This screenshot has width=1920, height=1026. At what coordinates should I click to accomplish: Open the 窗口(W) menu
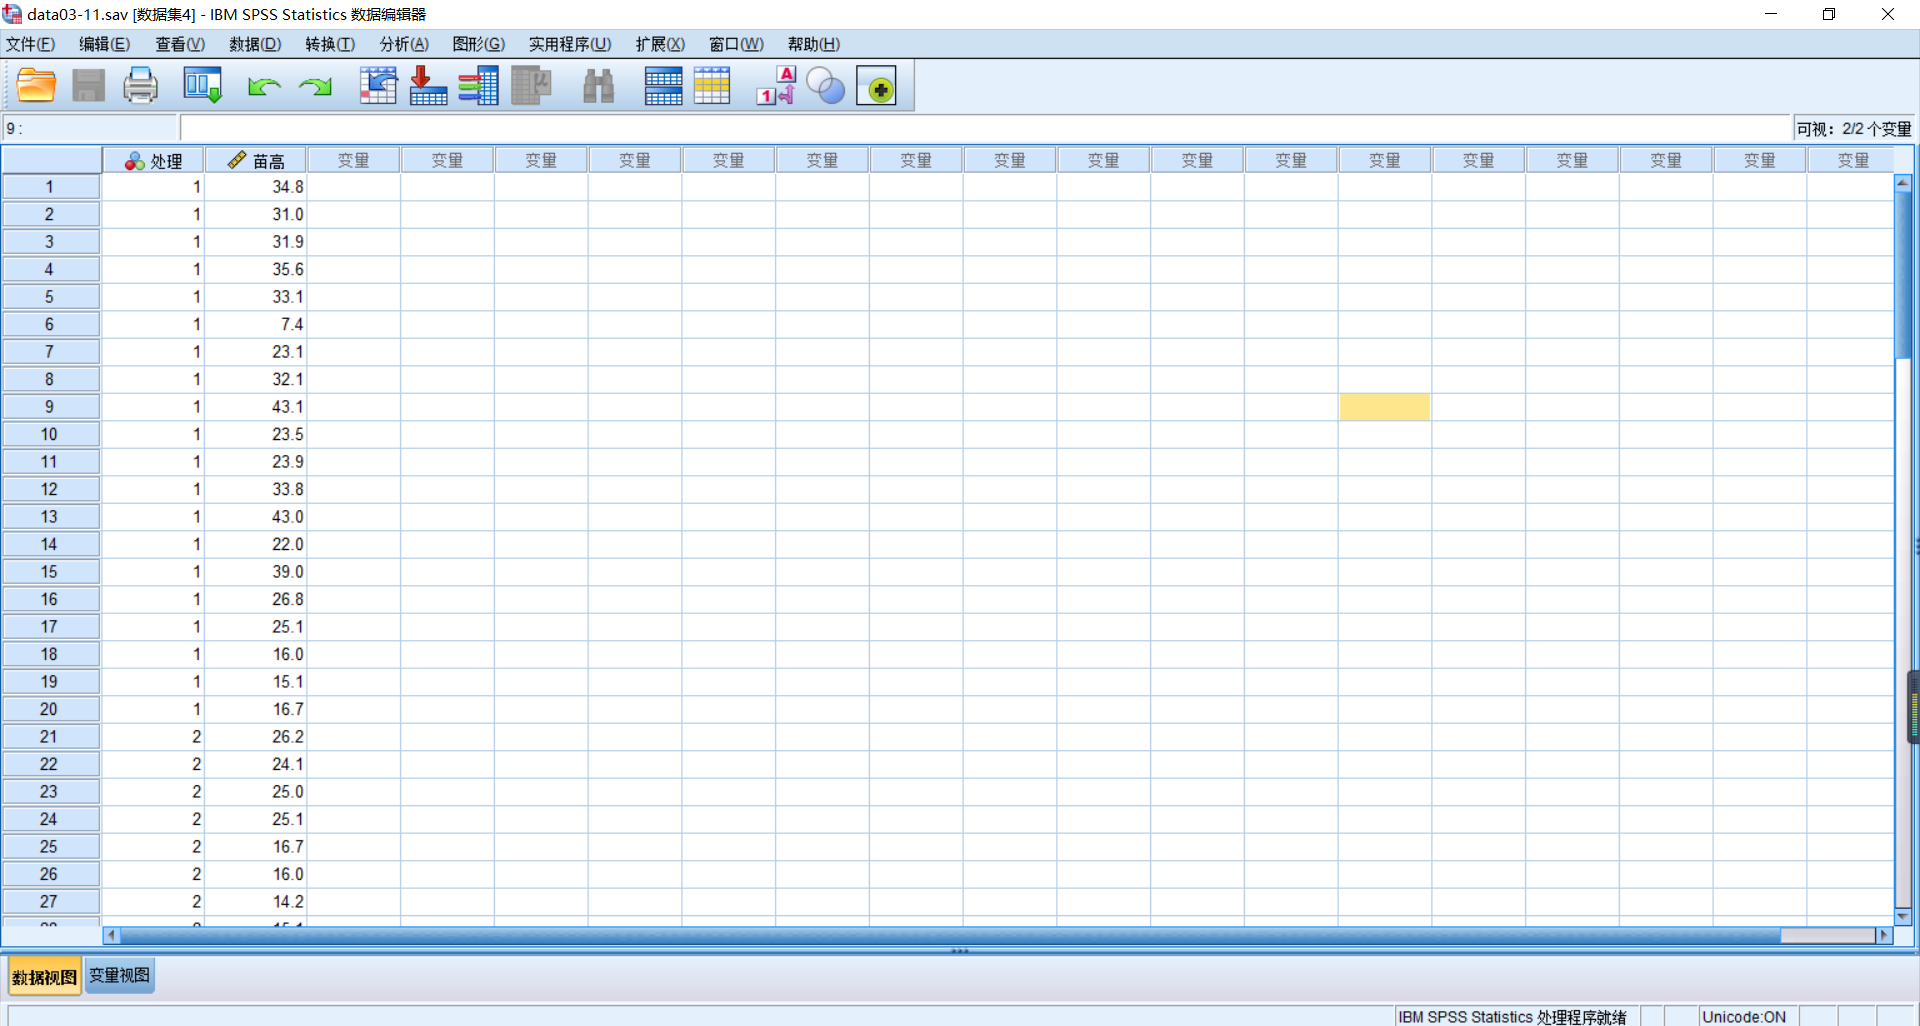click(x=736, y=44)
